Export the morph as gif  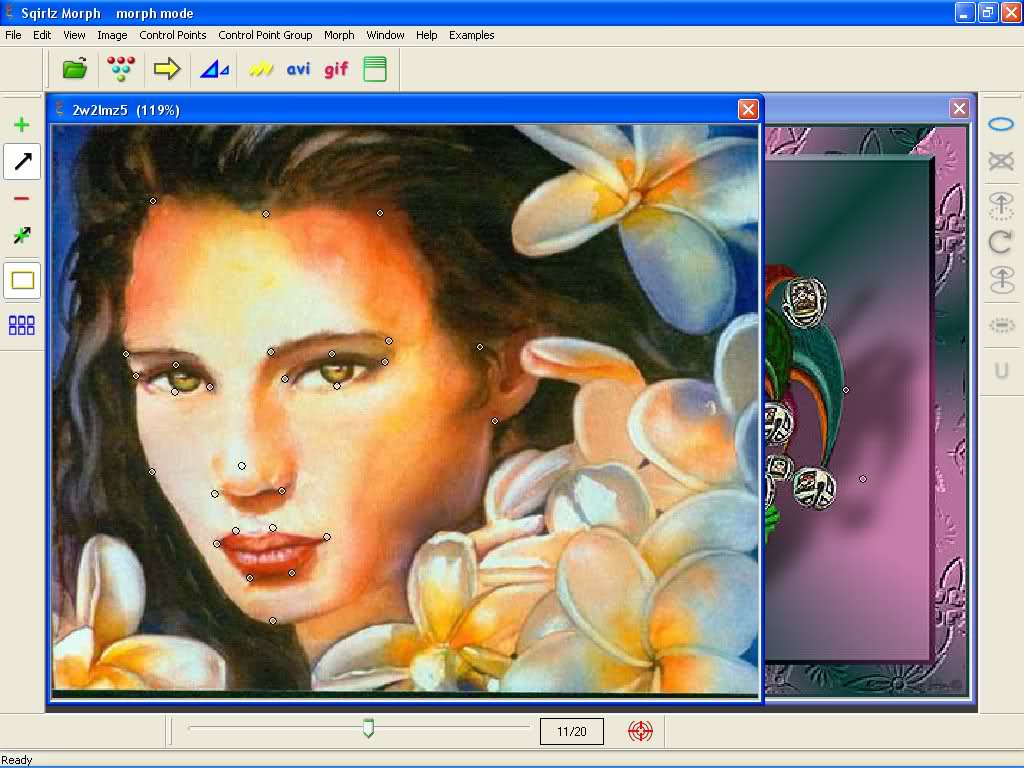[x=336, y=69]
